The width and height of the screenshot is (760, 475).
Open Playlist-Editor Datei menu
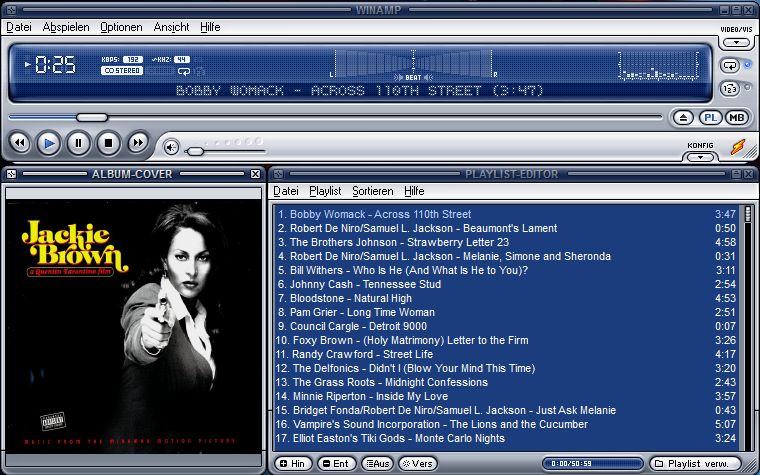click(x=286, y=191)
